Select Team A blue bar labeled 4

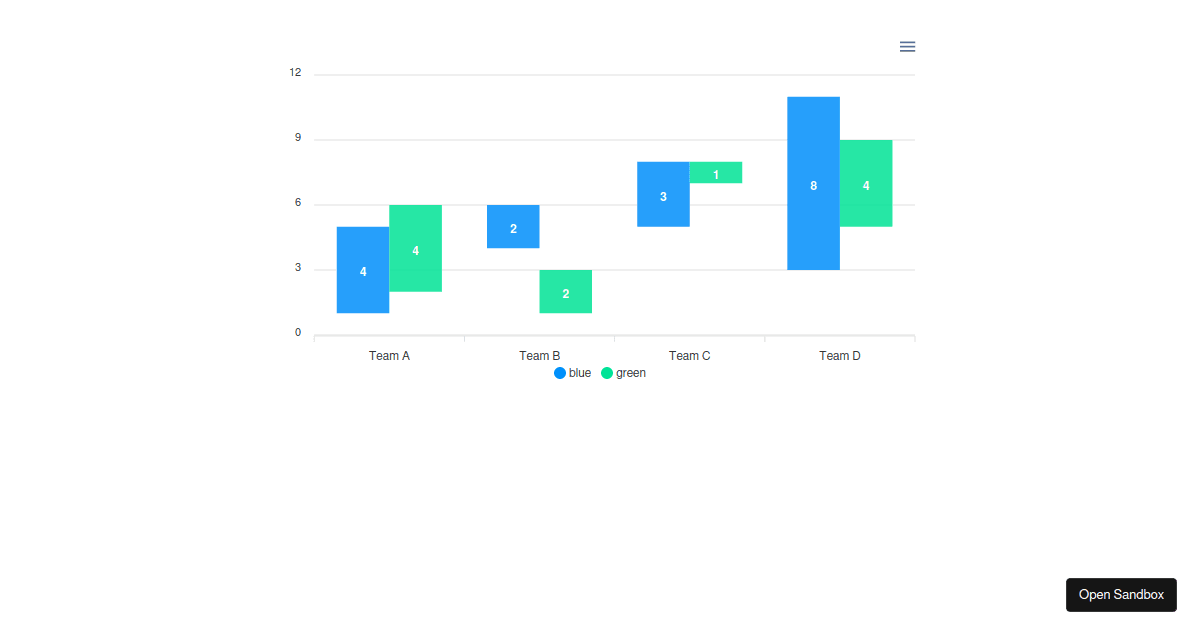coord(363,270)
